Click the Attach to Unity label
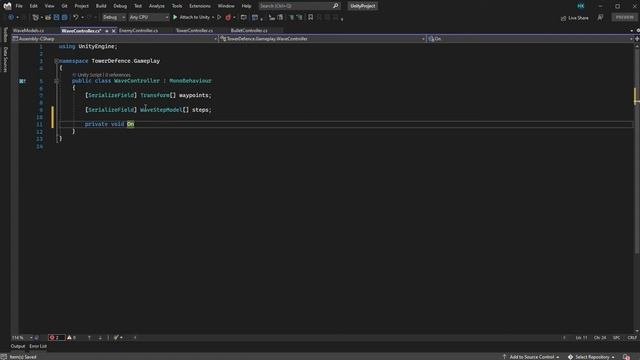Viewport: 640px width, 360px height. coord(194,18)
